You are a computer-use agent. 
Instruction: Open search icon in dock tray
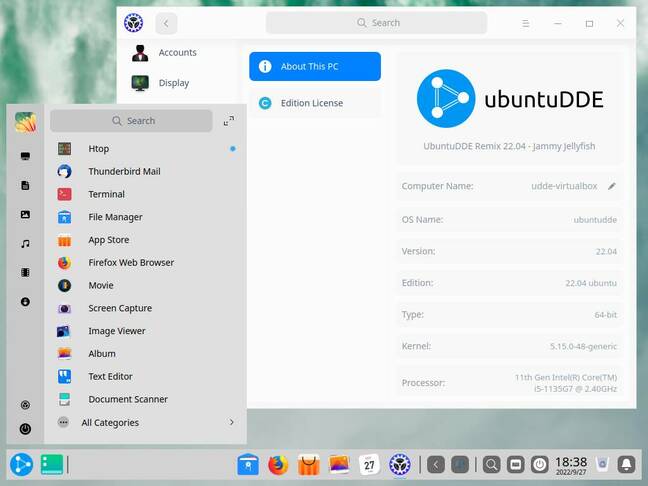pyautogui.click(x=491, y=465)
